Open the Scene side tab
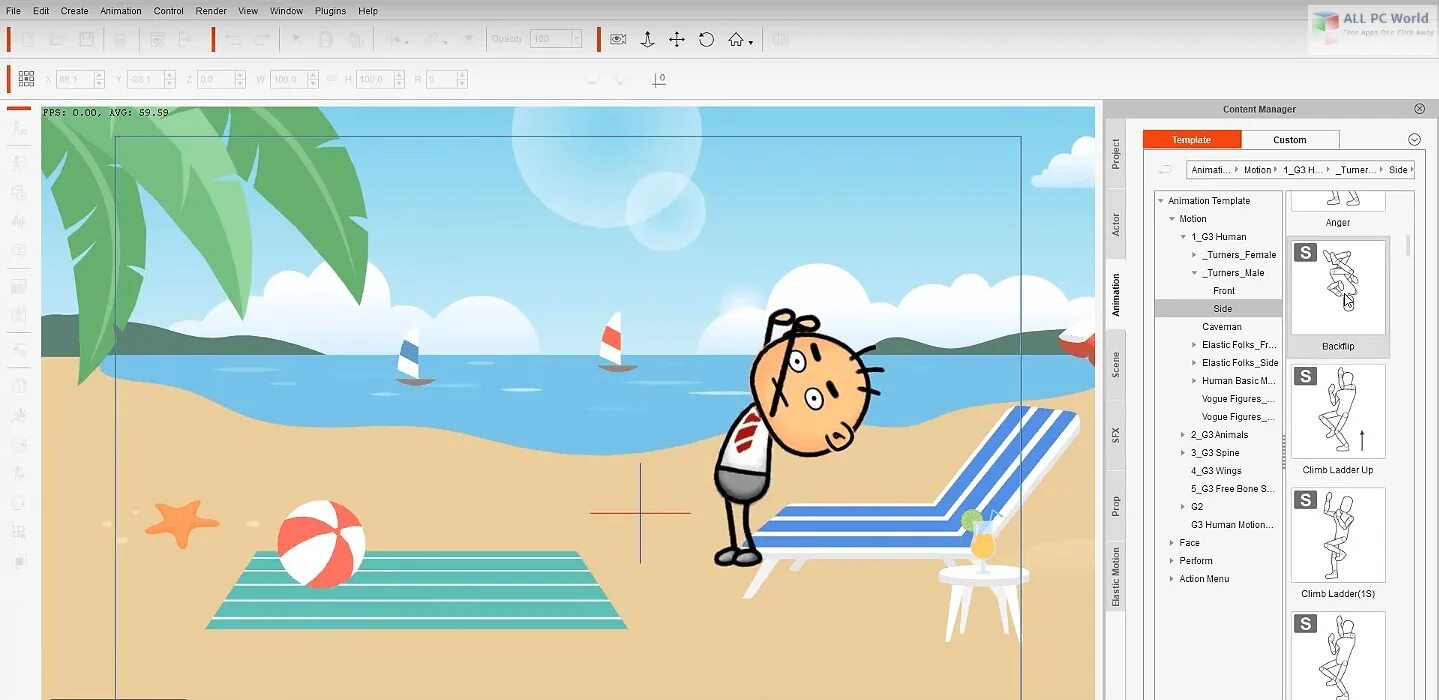 1116,365
